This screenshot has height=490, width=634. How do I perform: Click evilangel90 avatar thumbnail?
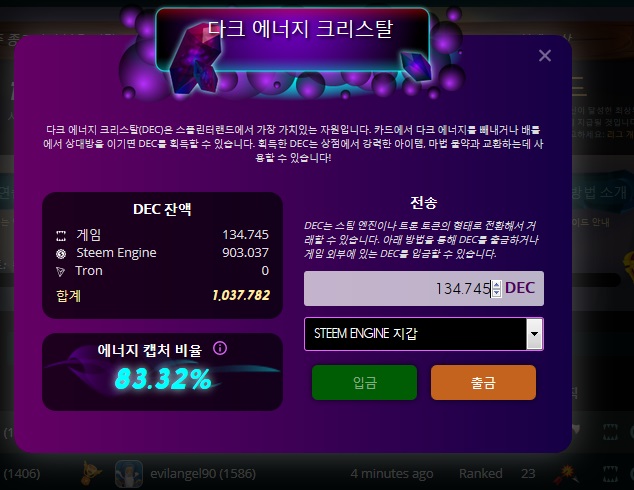129,473
